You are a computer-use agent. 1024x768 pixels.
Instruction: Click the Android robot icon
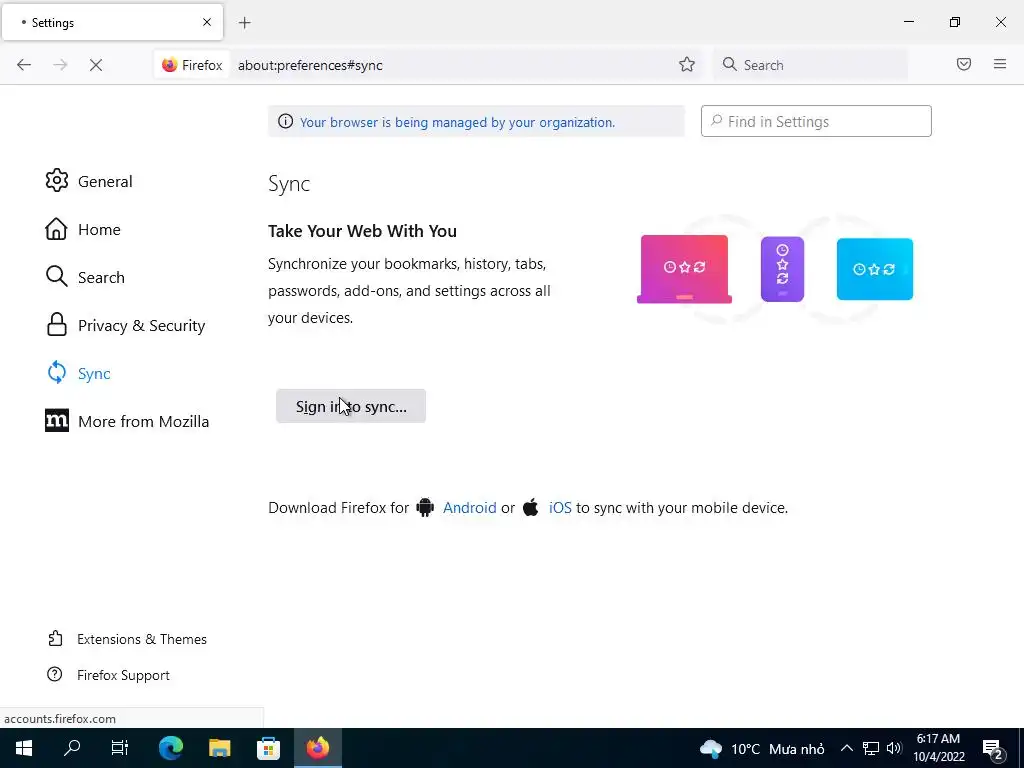click(x=425, y=507)
